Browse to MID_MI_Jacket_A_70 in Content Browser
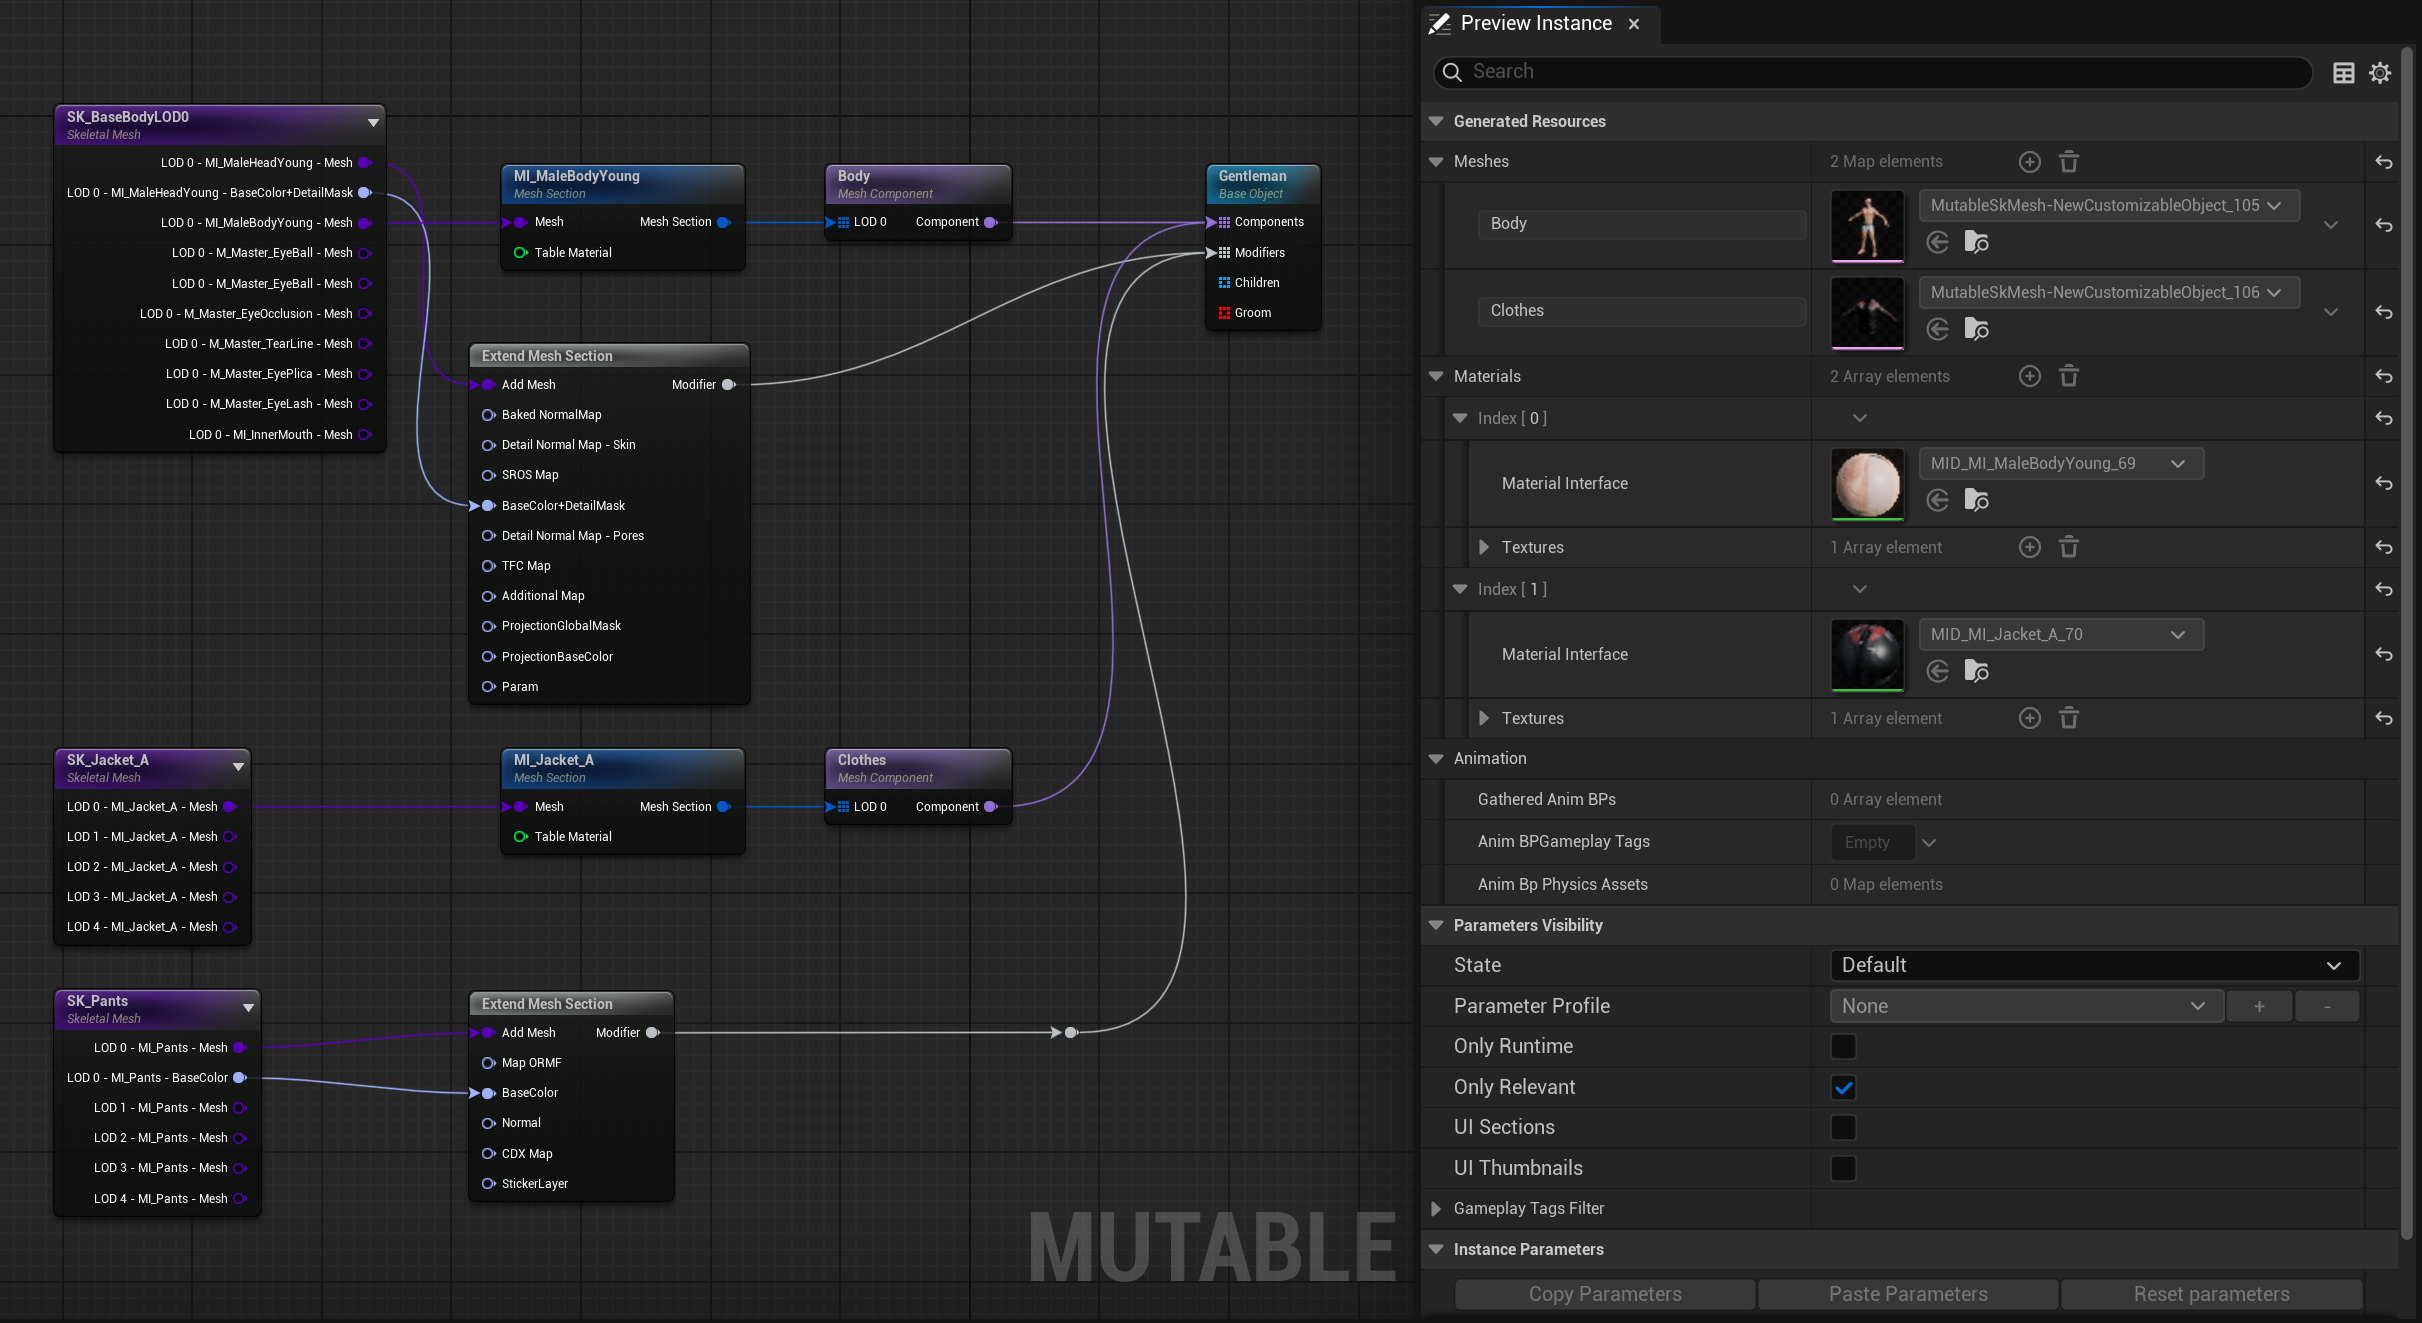This screenshot has width=2422, height=1323. 1976,671
